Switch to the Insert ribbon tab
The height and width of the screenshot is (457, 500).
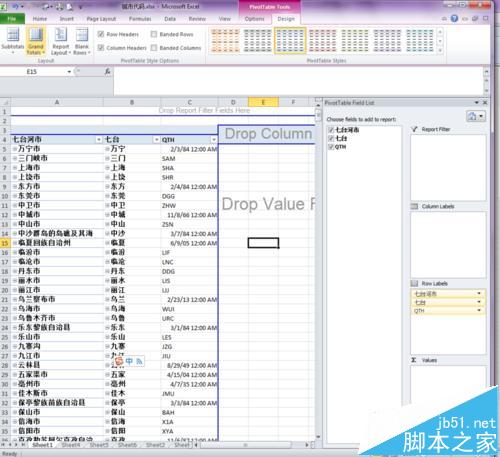pyautogui.click(x=67, y=19)
